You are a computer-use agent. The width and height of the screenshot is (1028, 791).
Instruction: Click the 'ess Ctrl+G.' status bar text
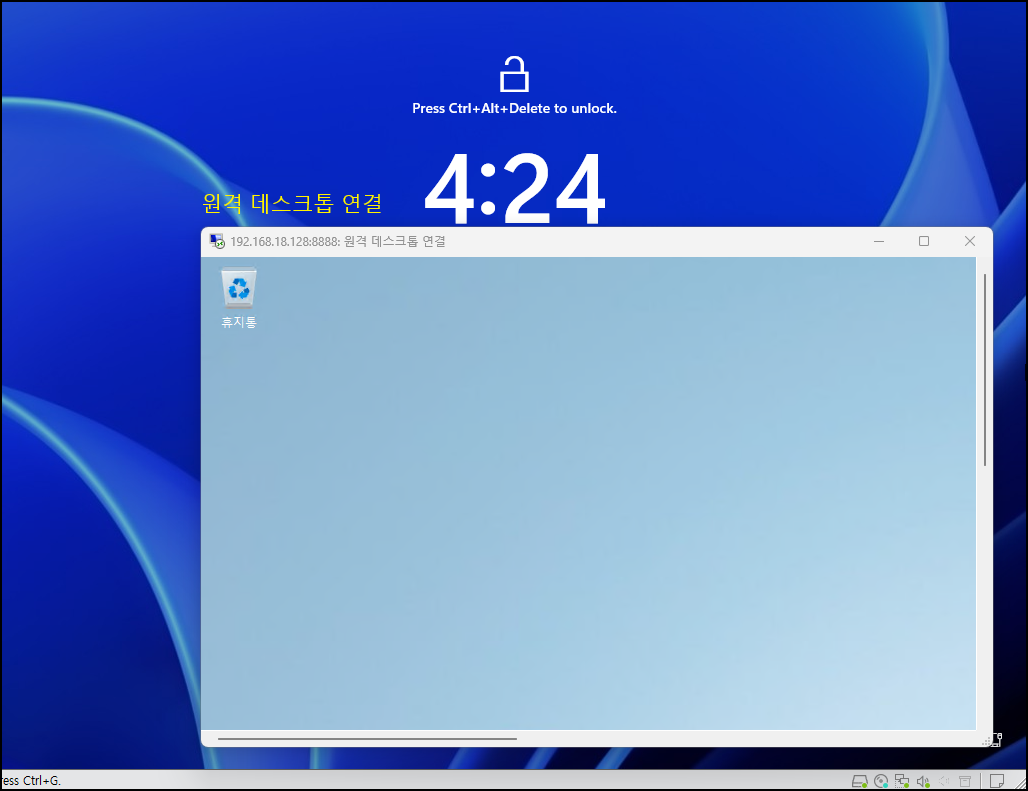click(31, 781)
